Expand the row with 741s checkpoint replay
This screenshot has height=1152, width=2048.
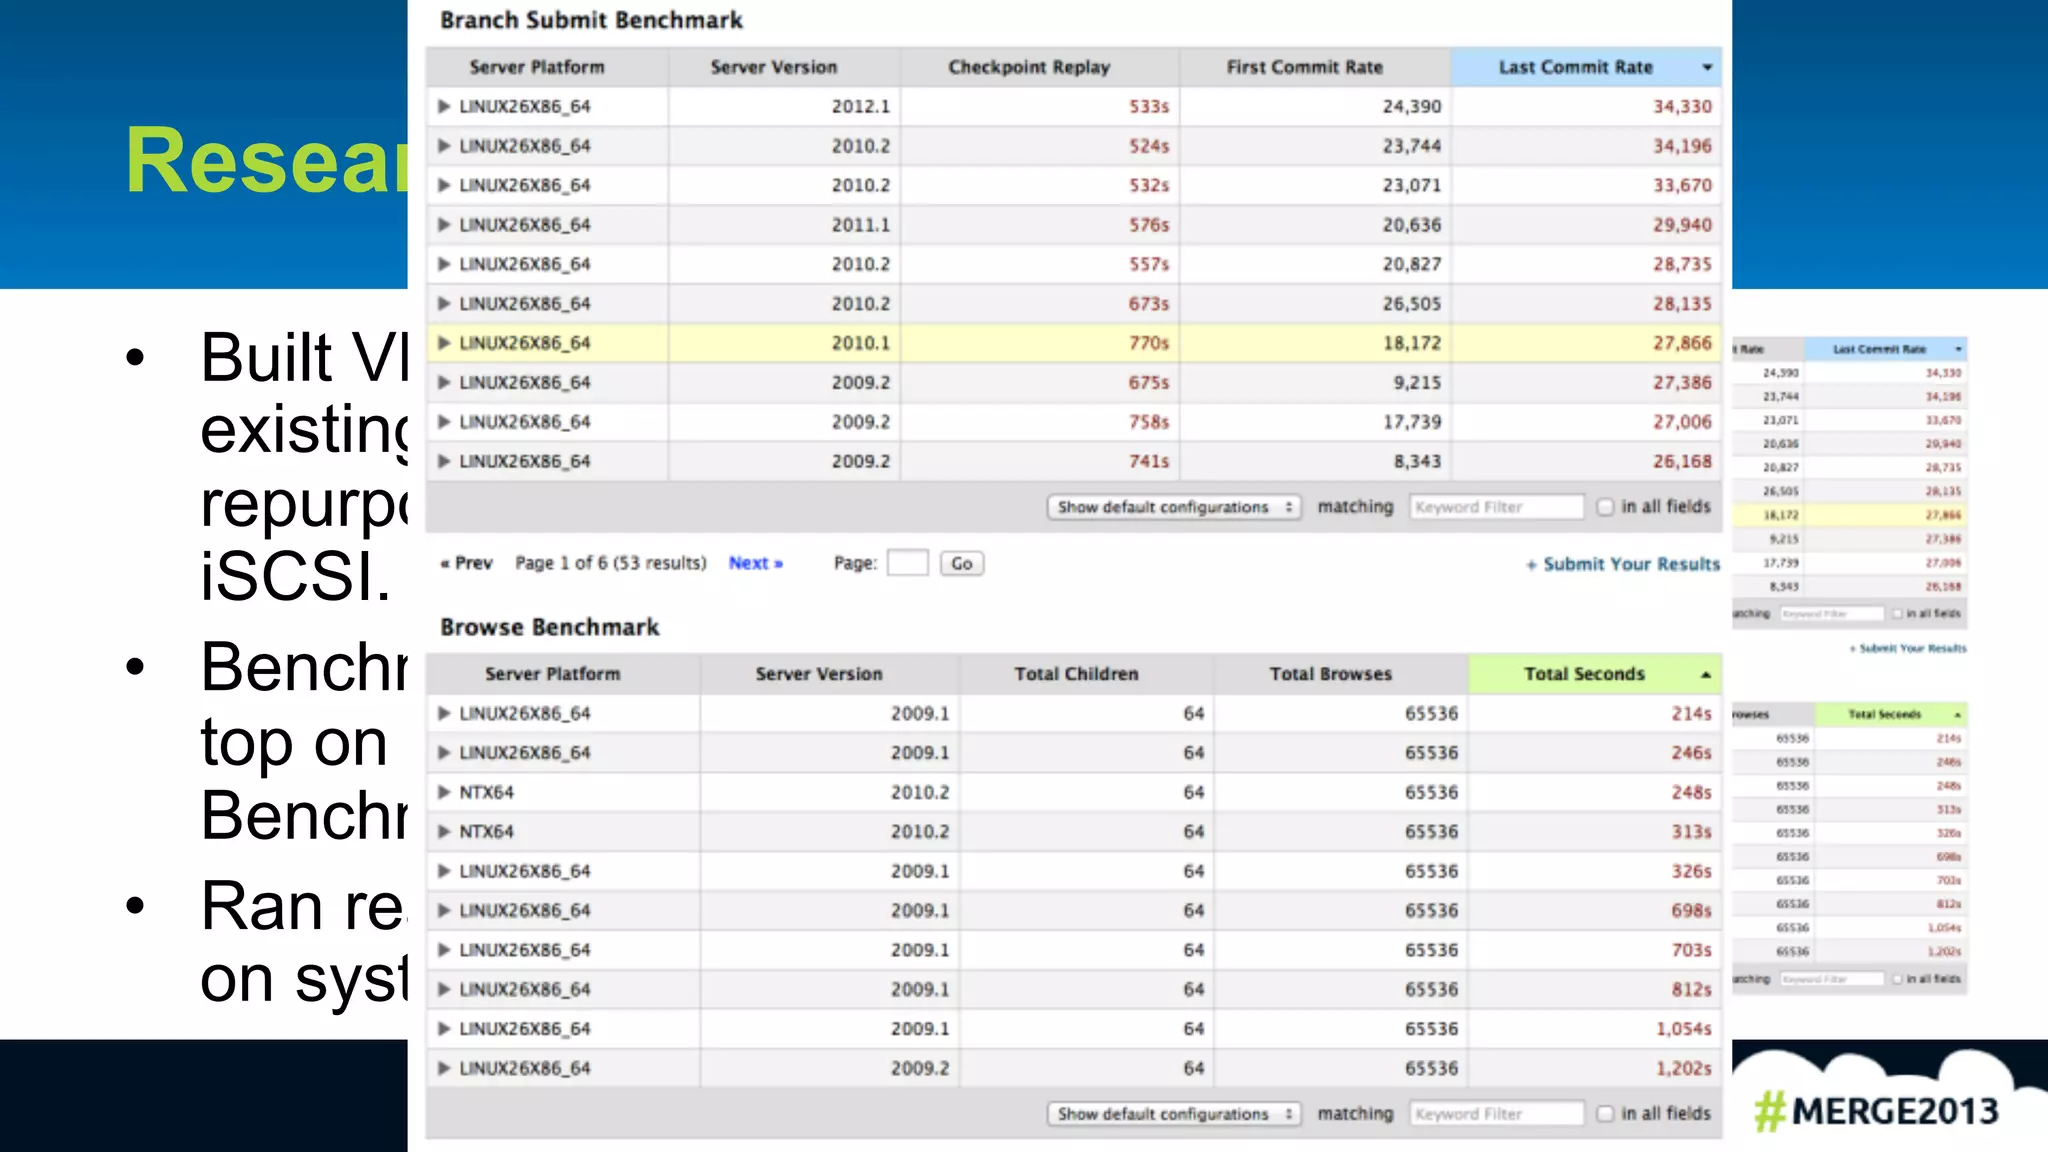(x=444, y=461)
